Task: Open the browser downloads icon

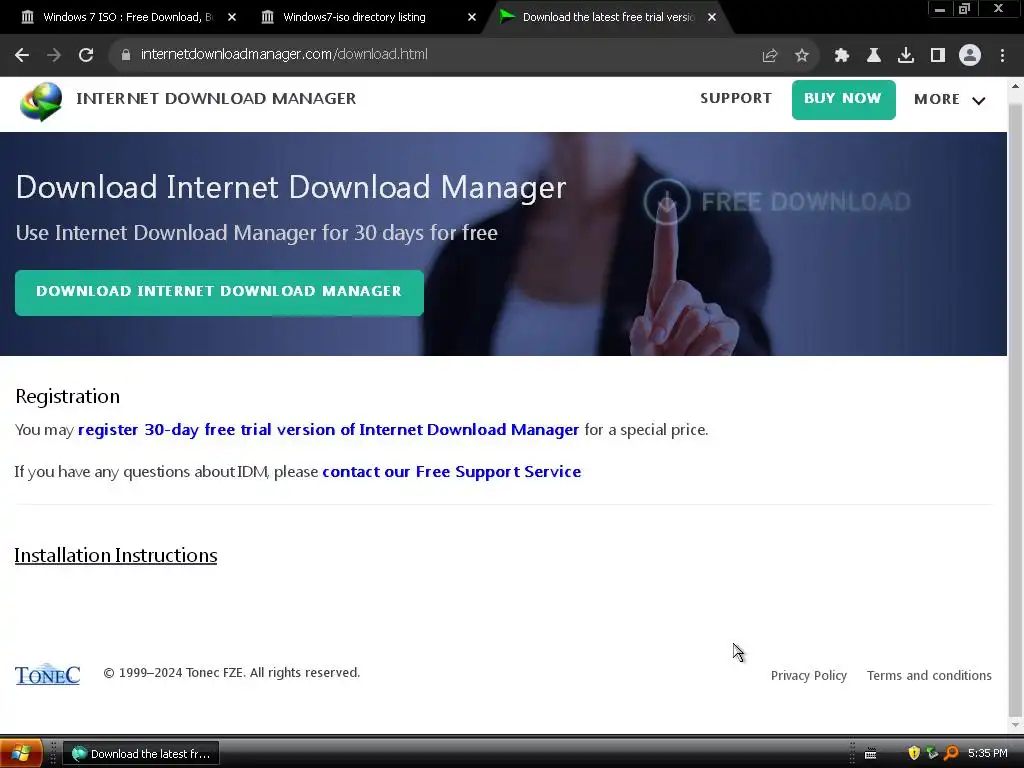Action: tap(906, 56)
